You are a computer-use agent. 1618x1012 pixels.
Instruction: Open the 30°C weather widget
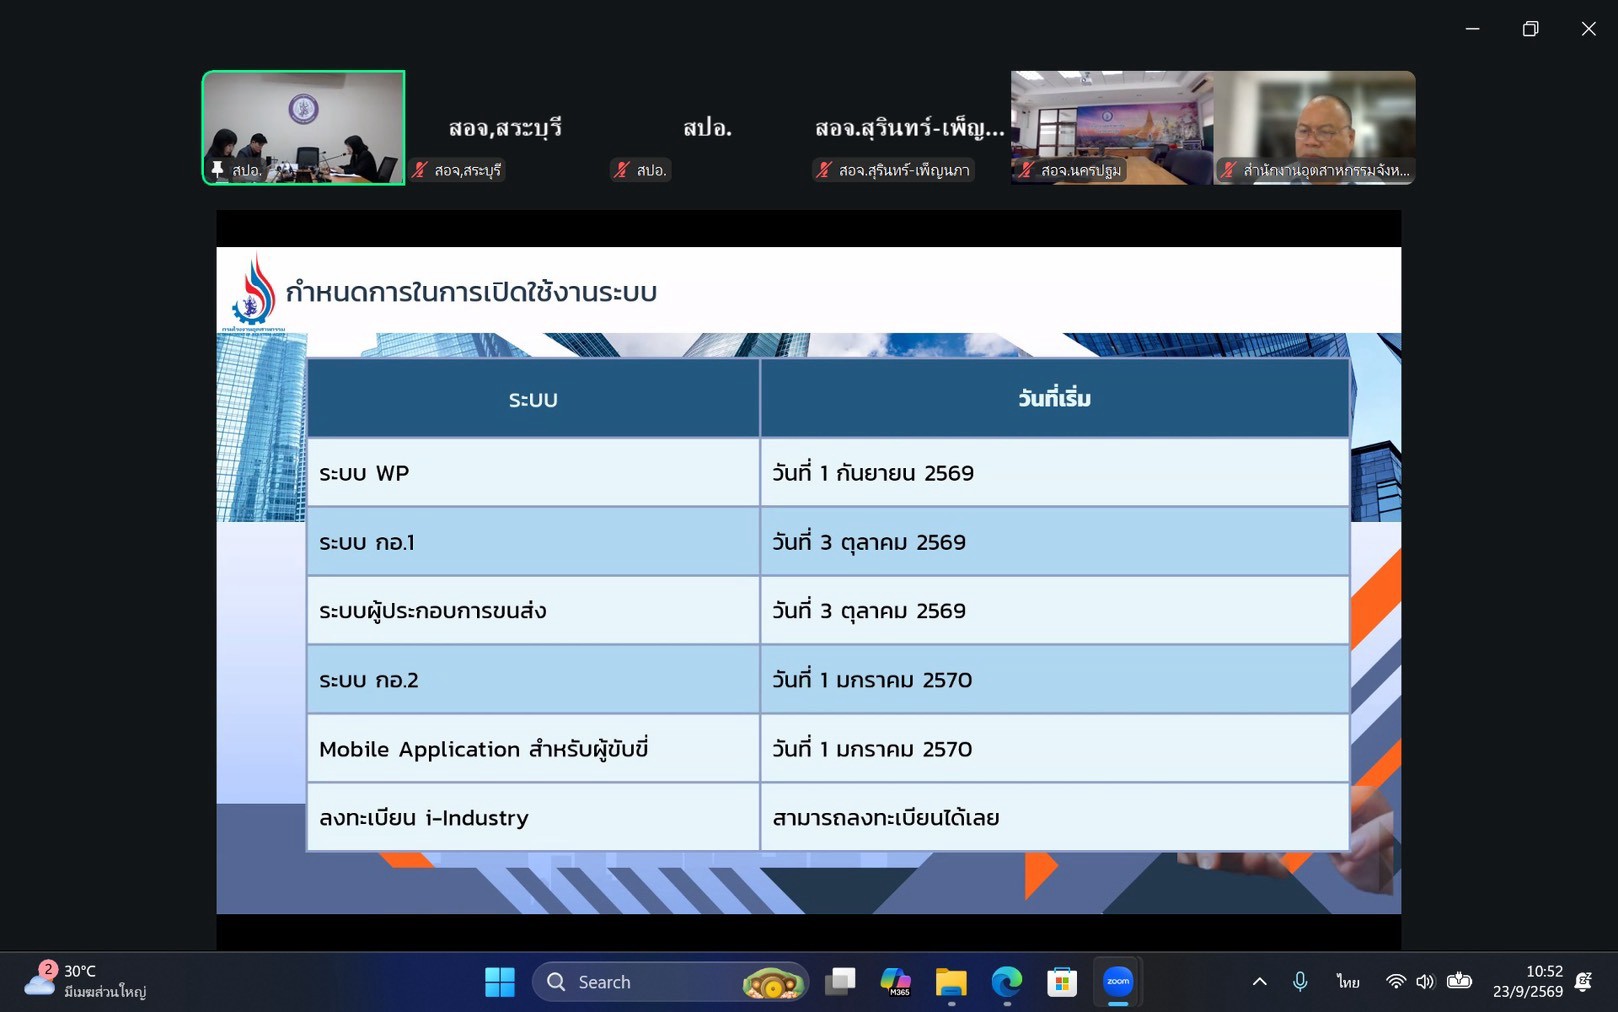86,981
